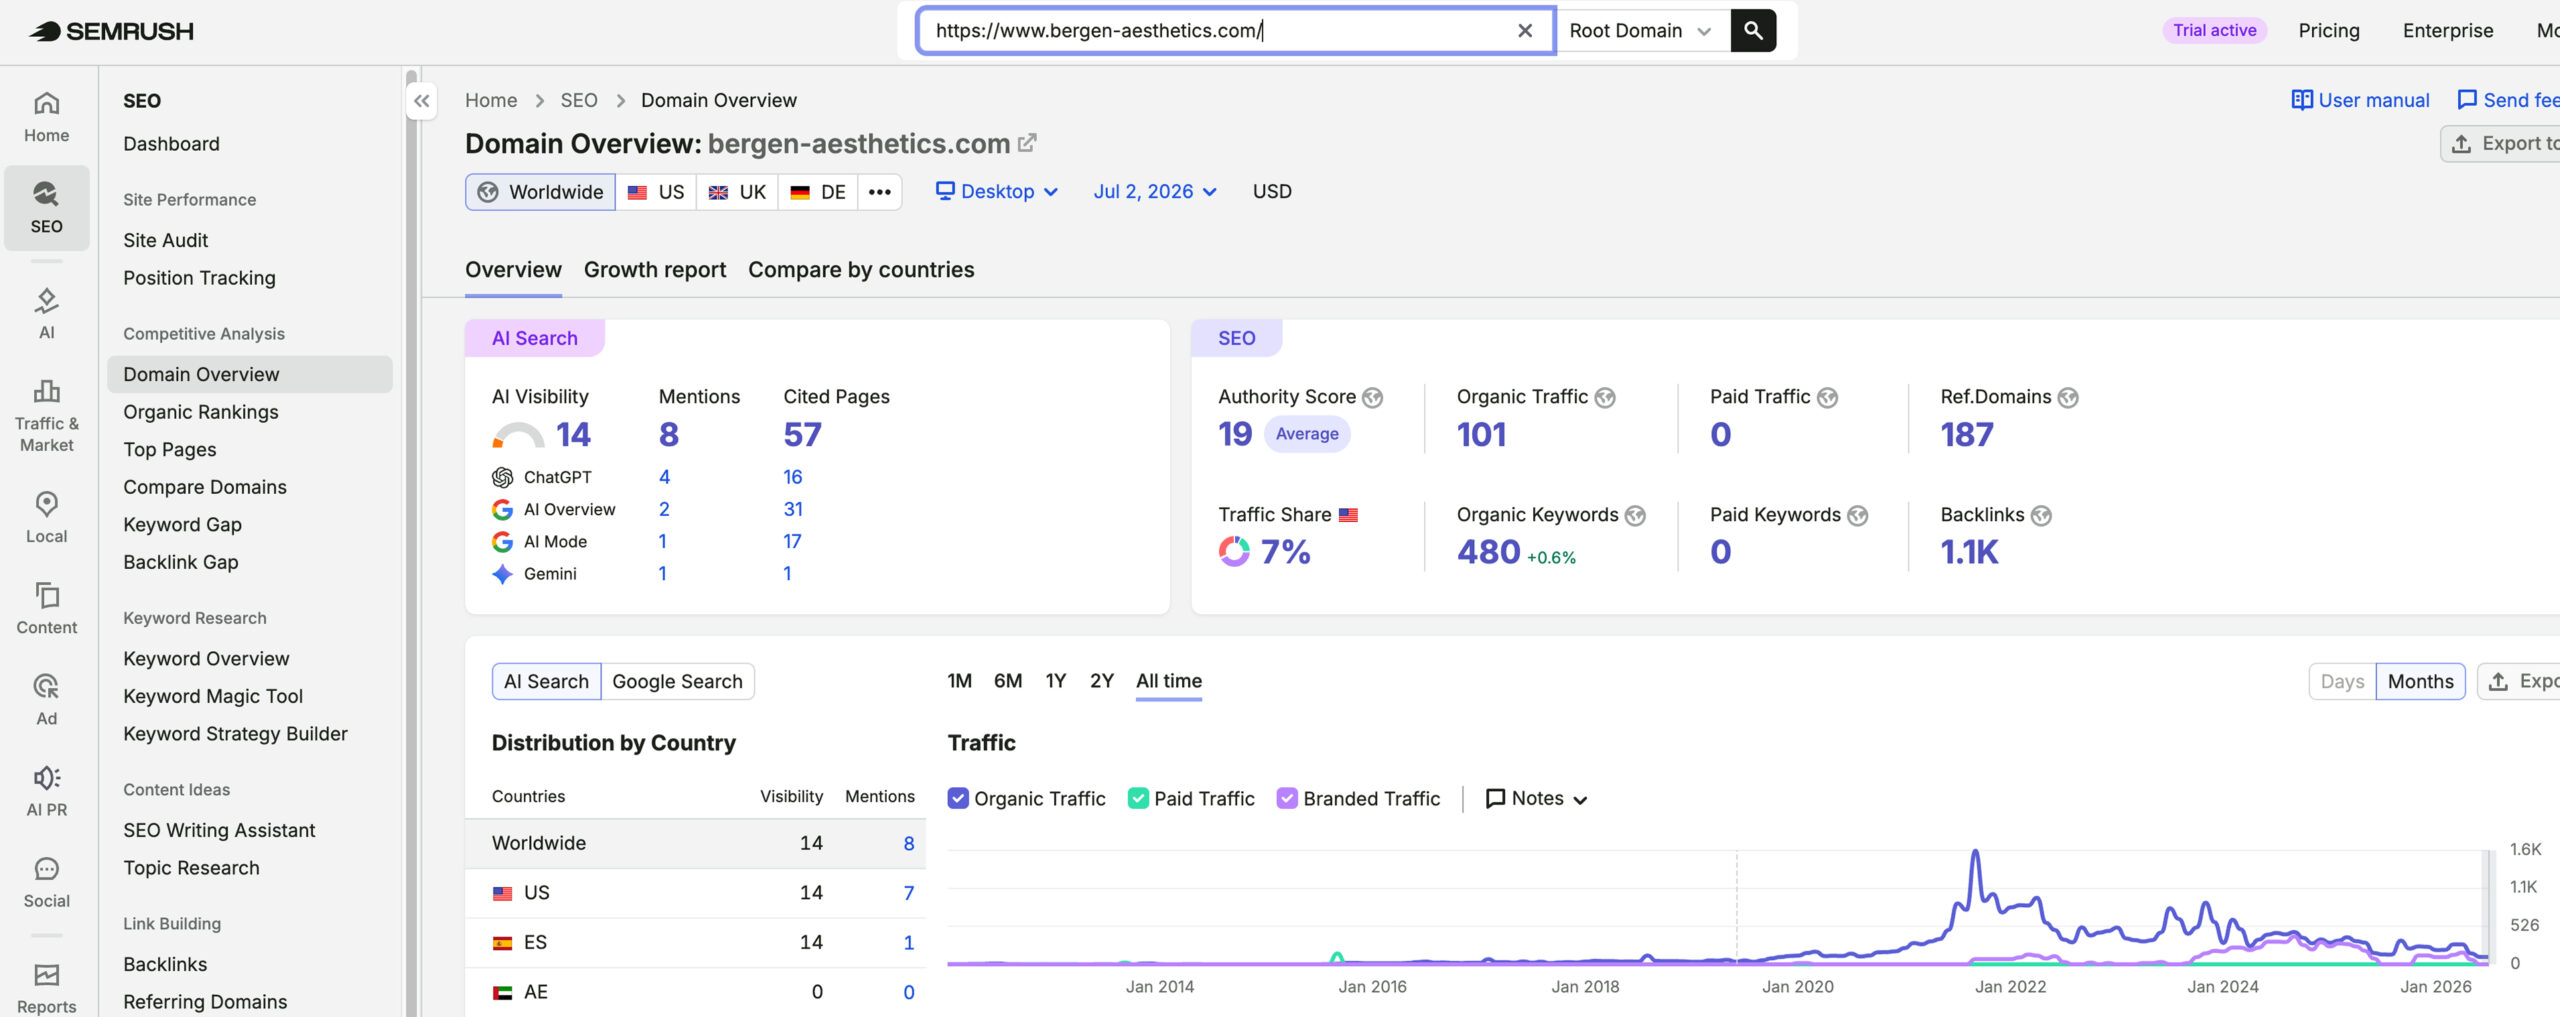Image resolution: width=2560 pixels, height=1017 pixels.
Task: Click the Paid Keywords globe icon
Action: [x=1857, y=516]
